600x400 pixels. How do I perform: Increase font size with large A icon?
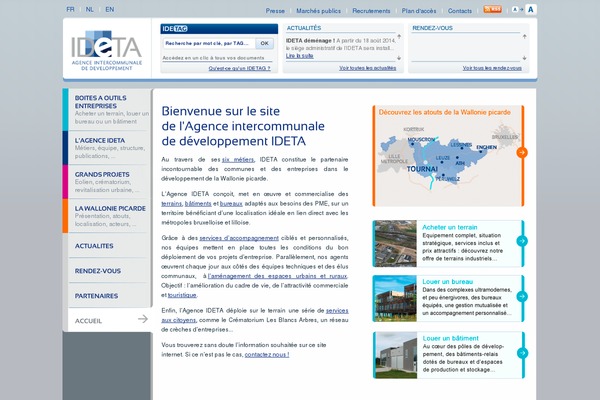point(530,10)
